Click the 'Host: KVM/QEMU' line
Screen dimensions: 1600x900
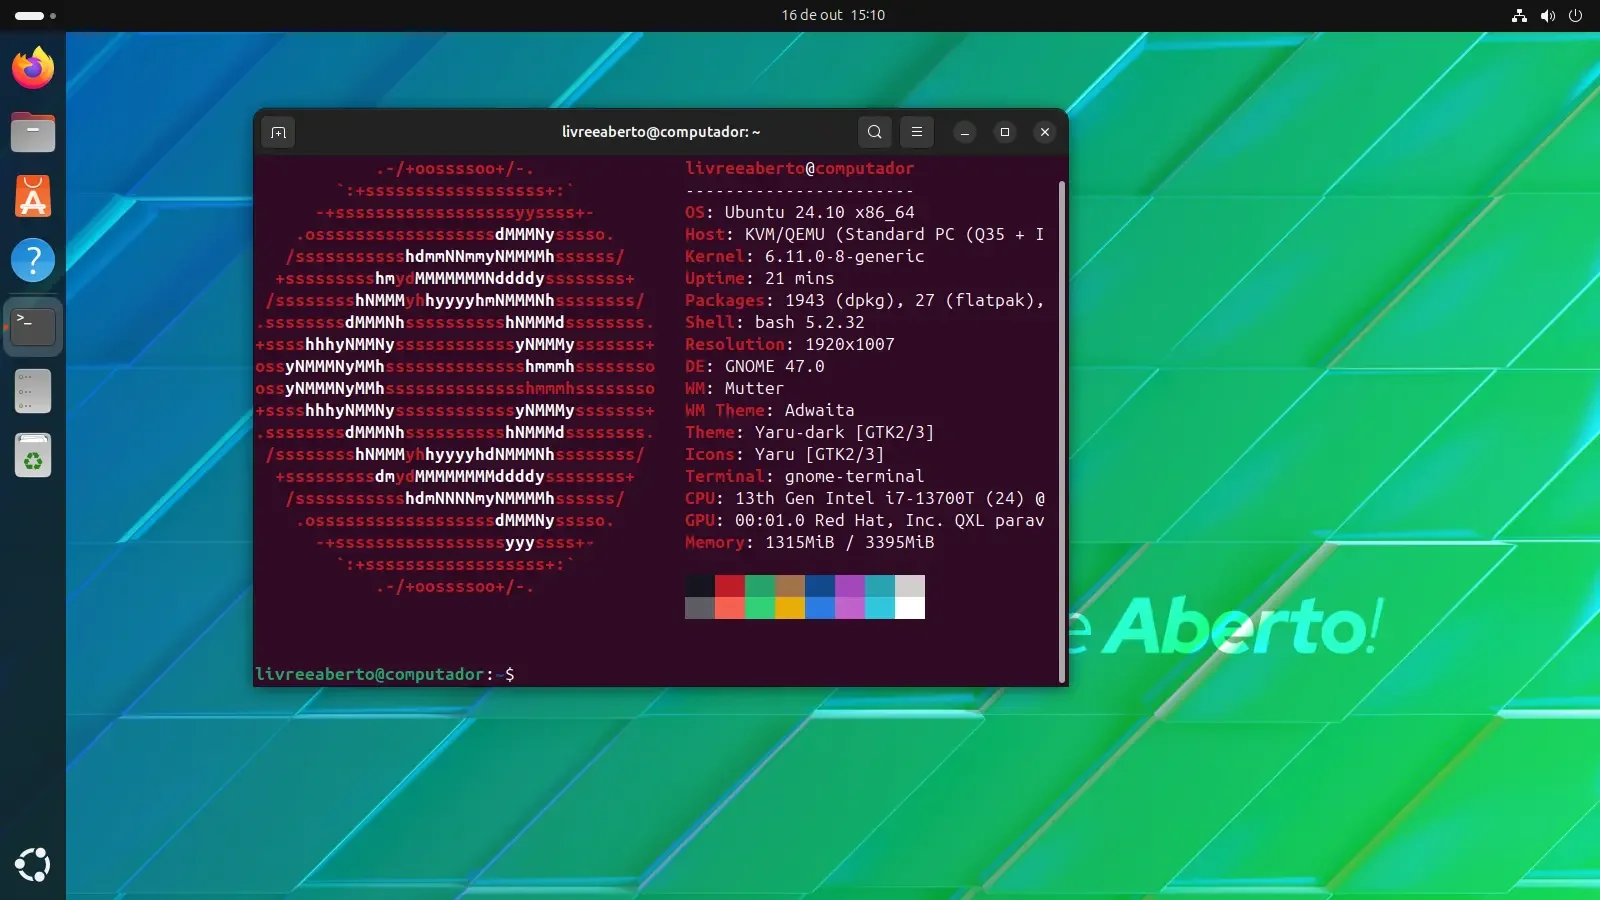[x=865, y=234]
